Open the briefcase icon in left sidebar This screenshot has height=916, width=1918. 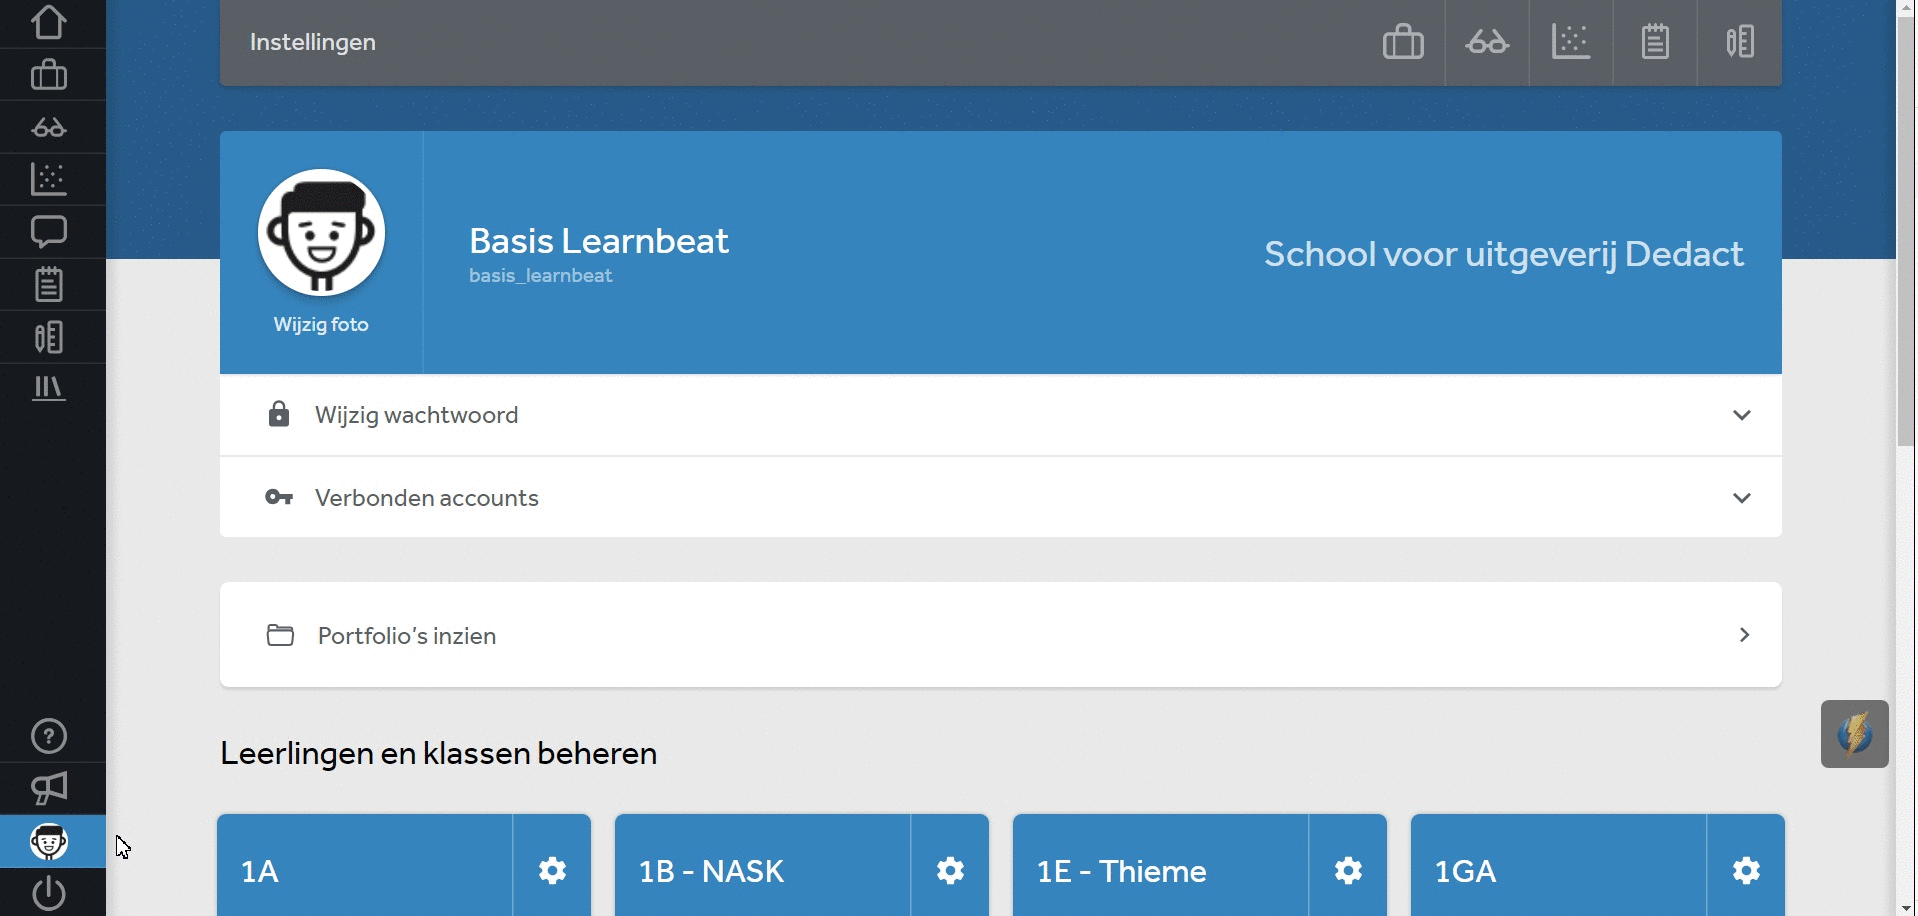pos(49,75)
